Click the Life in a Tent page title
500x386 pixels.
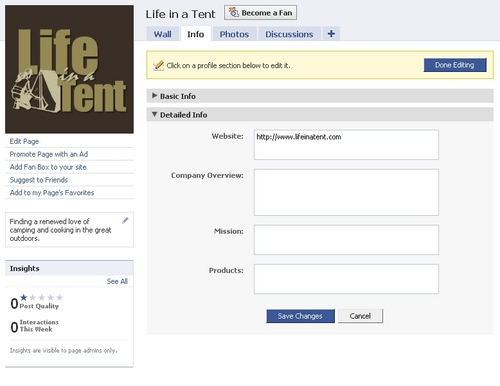coord(180,14)
